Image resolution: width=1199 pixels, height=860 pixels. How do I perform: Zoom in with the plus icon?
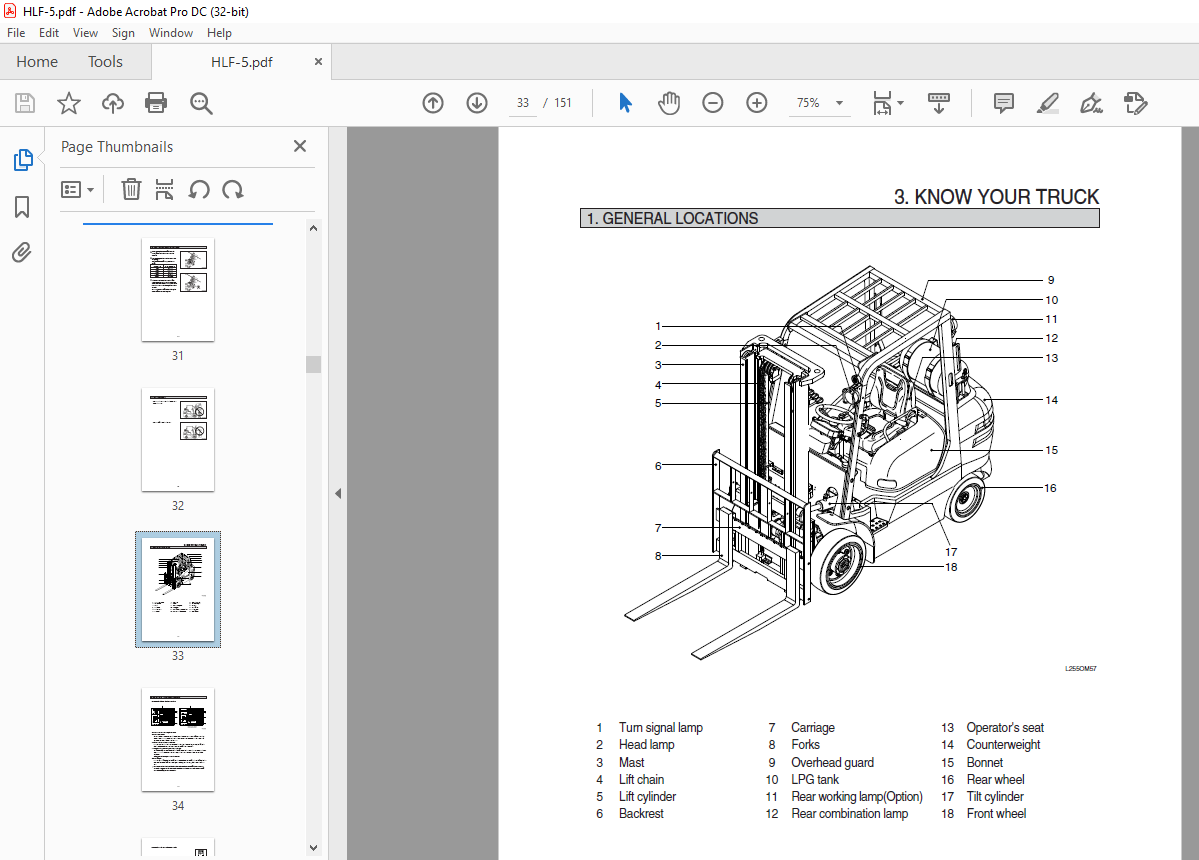pos(757,102)
